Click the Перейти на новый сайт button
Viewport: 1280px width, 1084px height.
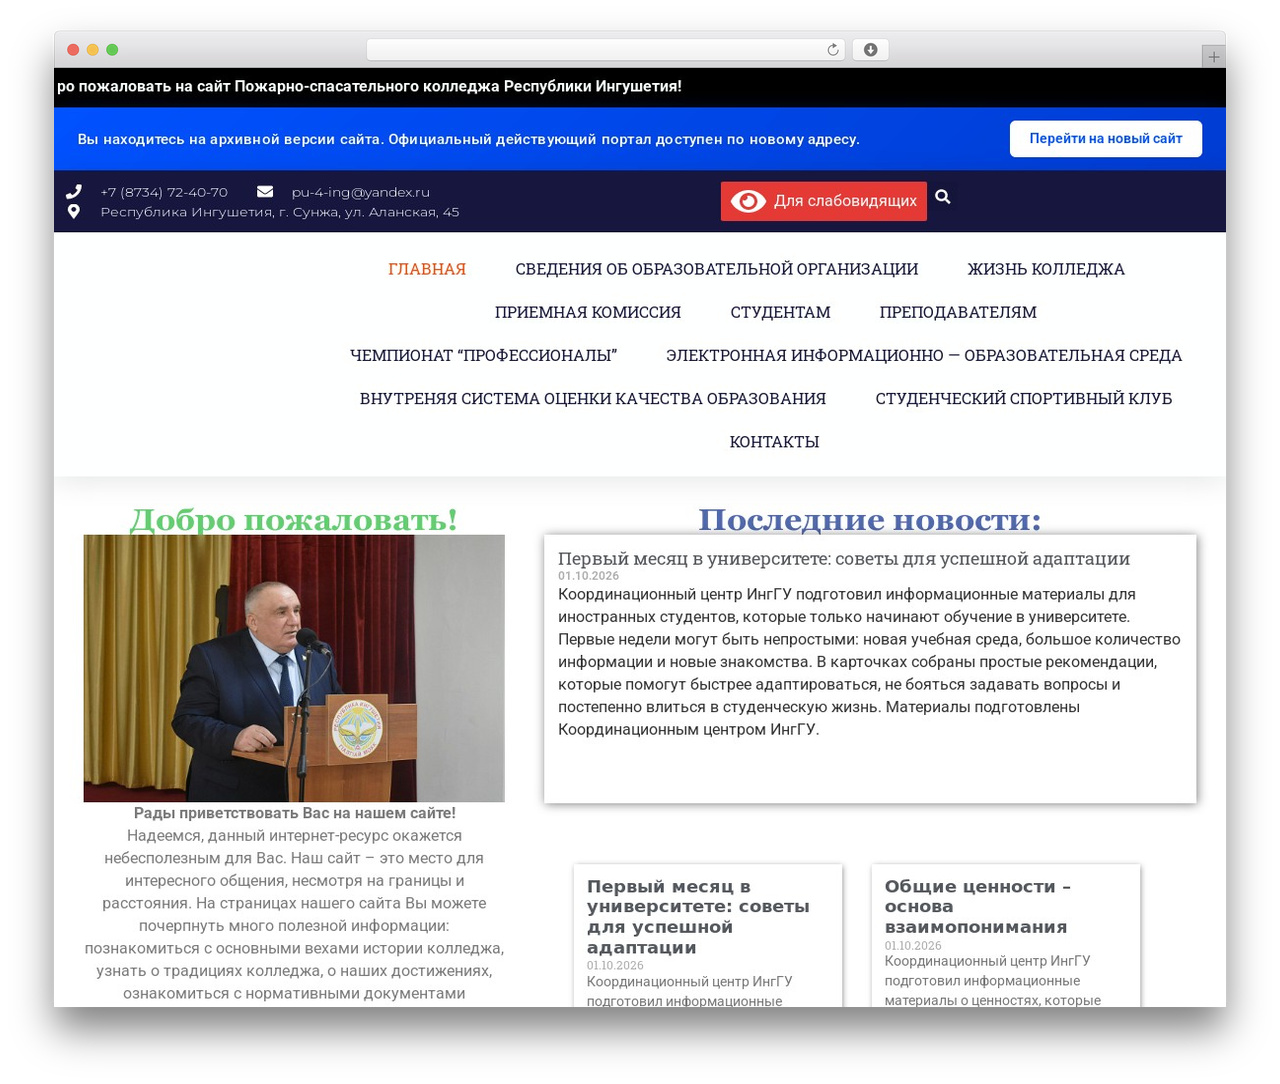[1106, 139]
